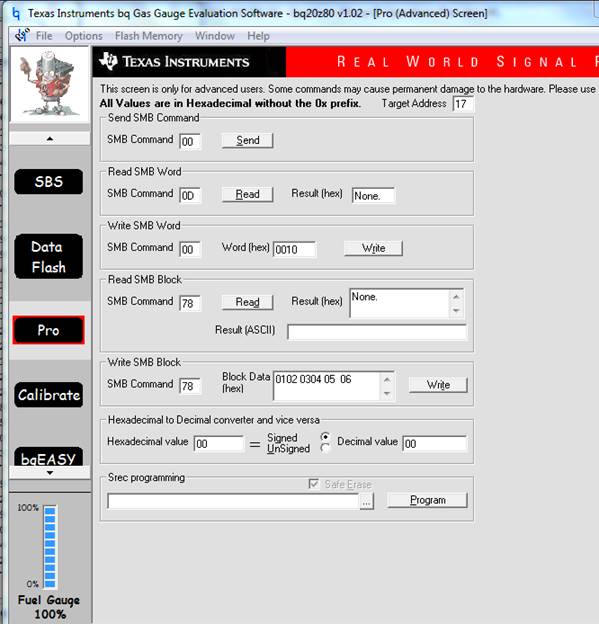This screenshot has width=599, height=624.
Task: Click the Word (hex) input field
Action: coord(295,250)
